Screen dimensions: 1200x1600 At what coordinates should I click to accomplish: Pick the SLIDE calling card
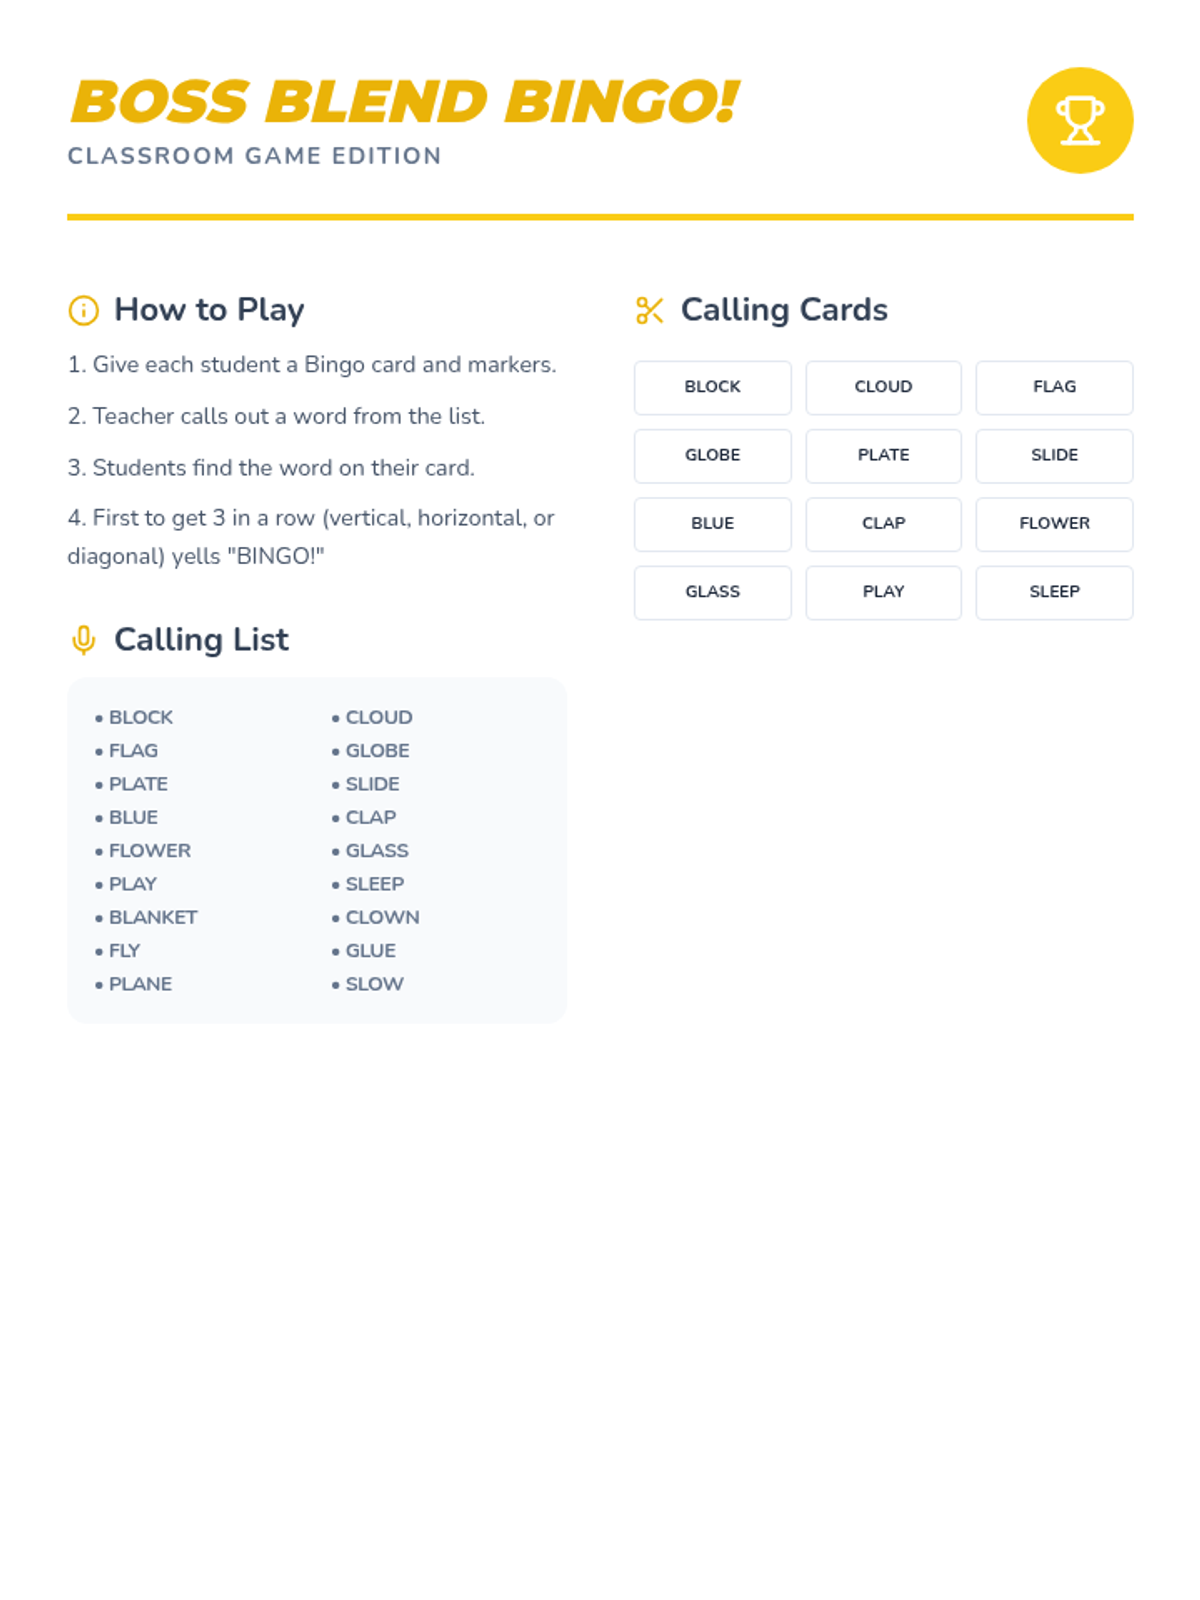[1054, 455]
